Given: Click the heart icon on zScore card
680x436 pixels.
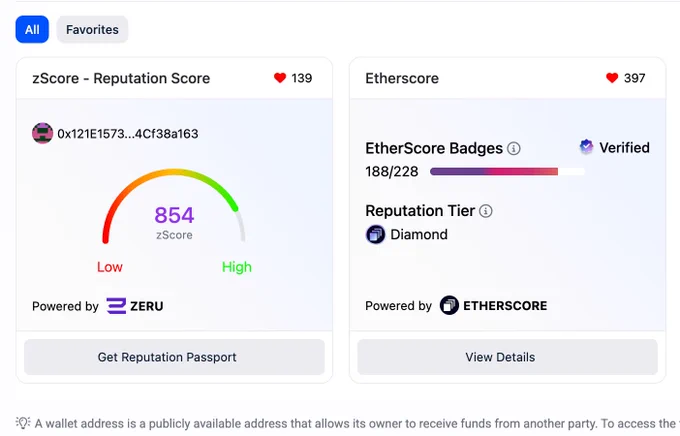Looking at the screenshot, I should tap(280, 78).
